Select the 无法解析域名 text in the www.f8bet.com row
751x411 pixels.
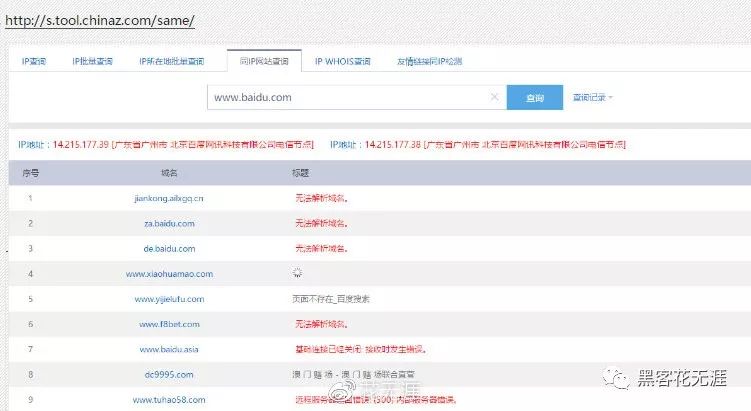tap(321, 324)
